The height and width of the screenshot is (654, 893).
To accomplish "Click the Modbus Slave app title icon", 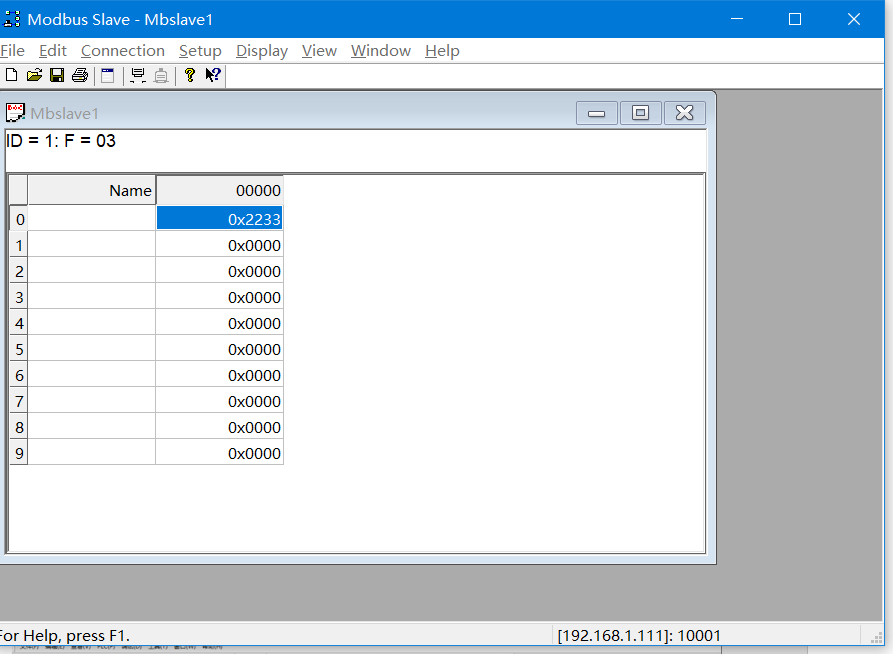I will click(x=12, y=19).
